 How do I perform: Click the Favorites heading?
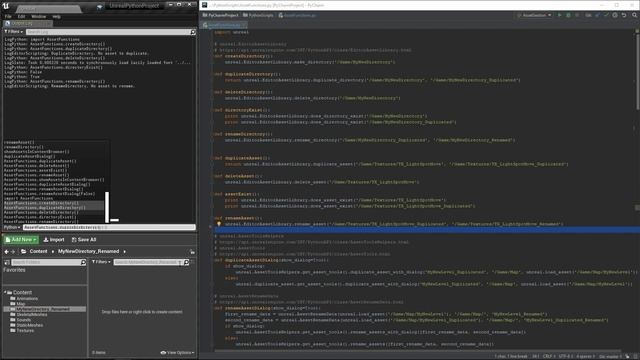click(x=14, y=270)
